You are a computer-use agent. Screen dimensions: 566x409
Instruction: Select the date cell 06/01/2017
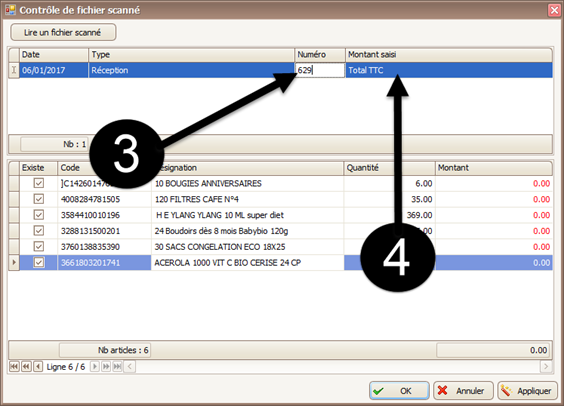(x=54, y=70)
